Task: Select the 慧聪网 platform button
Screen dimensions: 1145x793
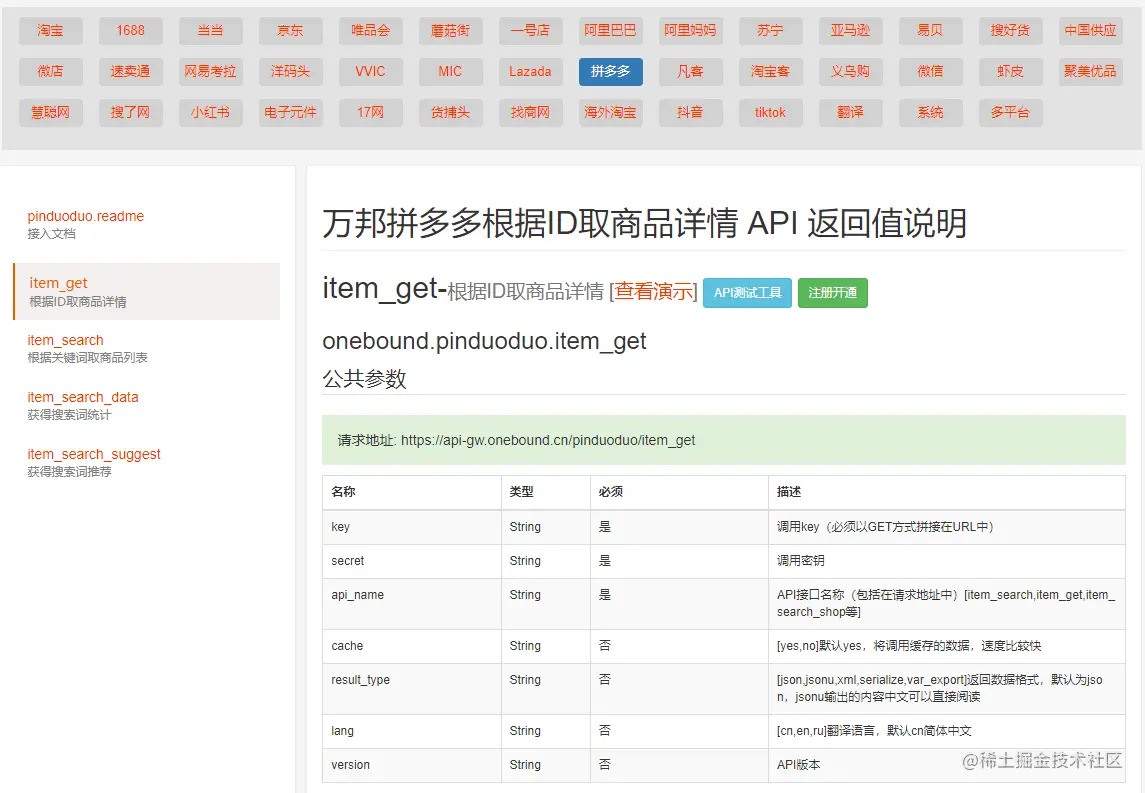Action: coord(50,112)
